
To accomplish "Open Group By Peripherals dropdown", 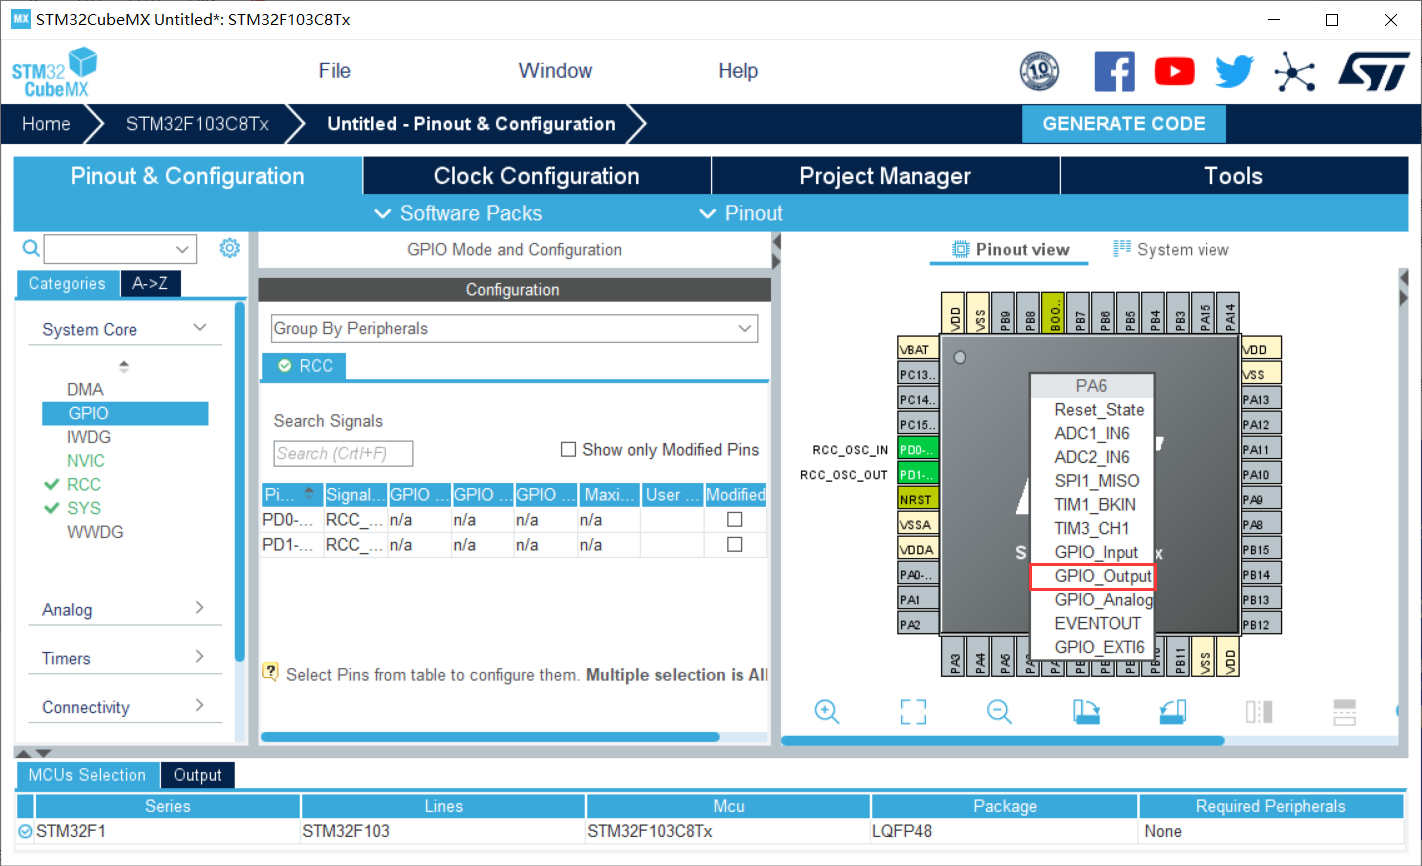I will pos(514,328).
